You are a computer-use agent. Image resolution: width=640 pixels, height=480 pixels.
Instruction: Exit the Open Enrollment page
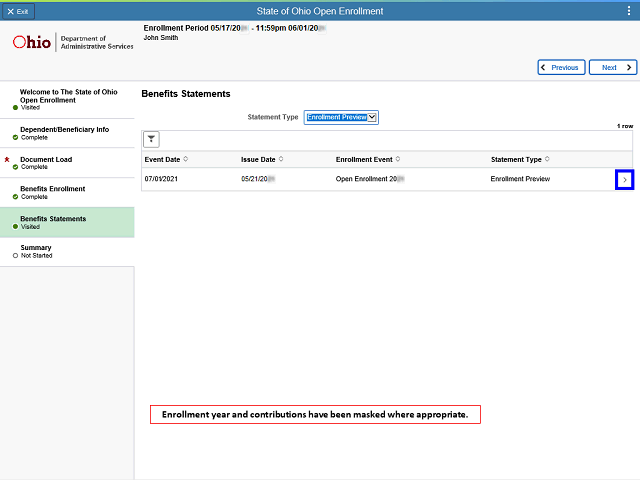pos(18,11)
